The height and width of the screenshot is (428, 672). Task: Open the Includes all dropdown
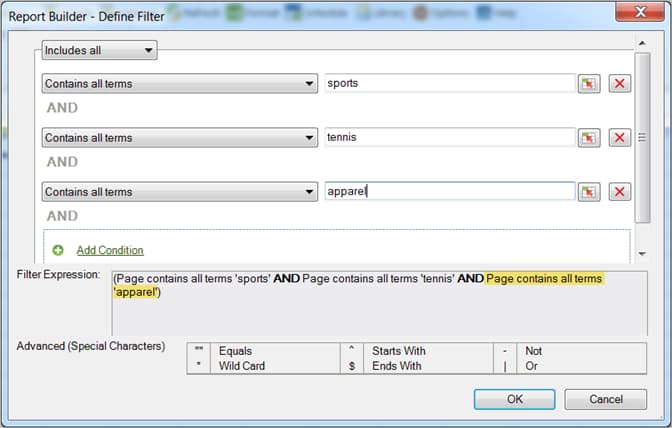click(99, 51)
